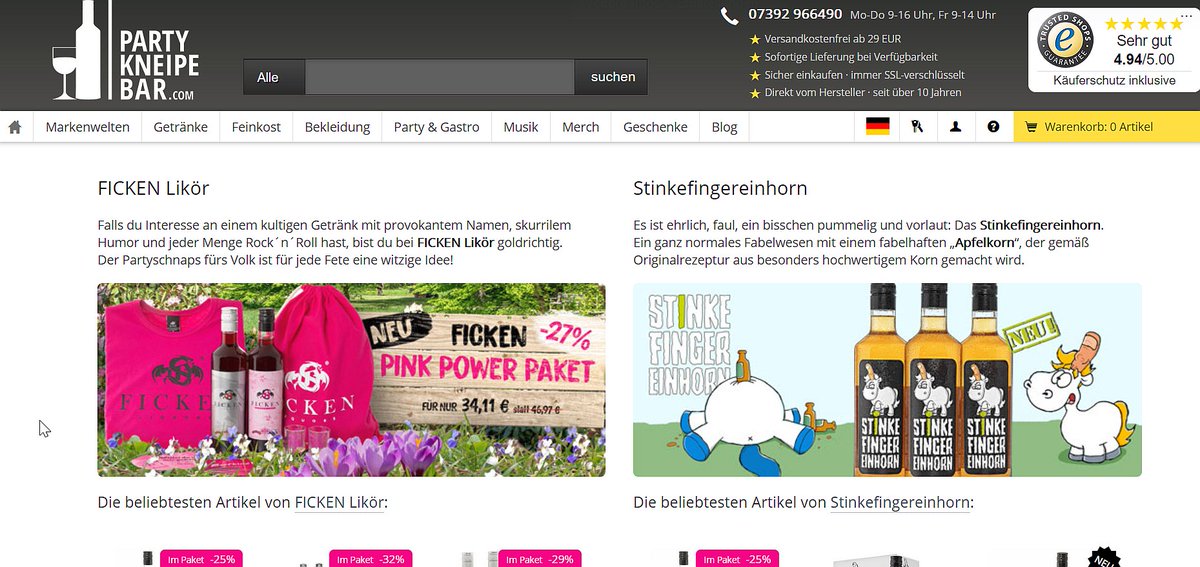Switch language via the German flag
Screen dimensions: 1200x567
[878, 127]
